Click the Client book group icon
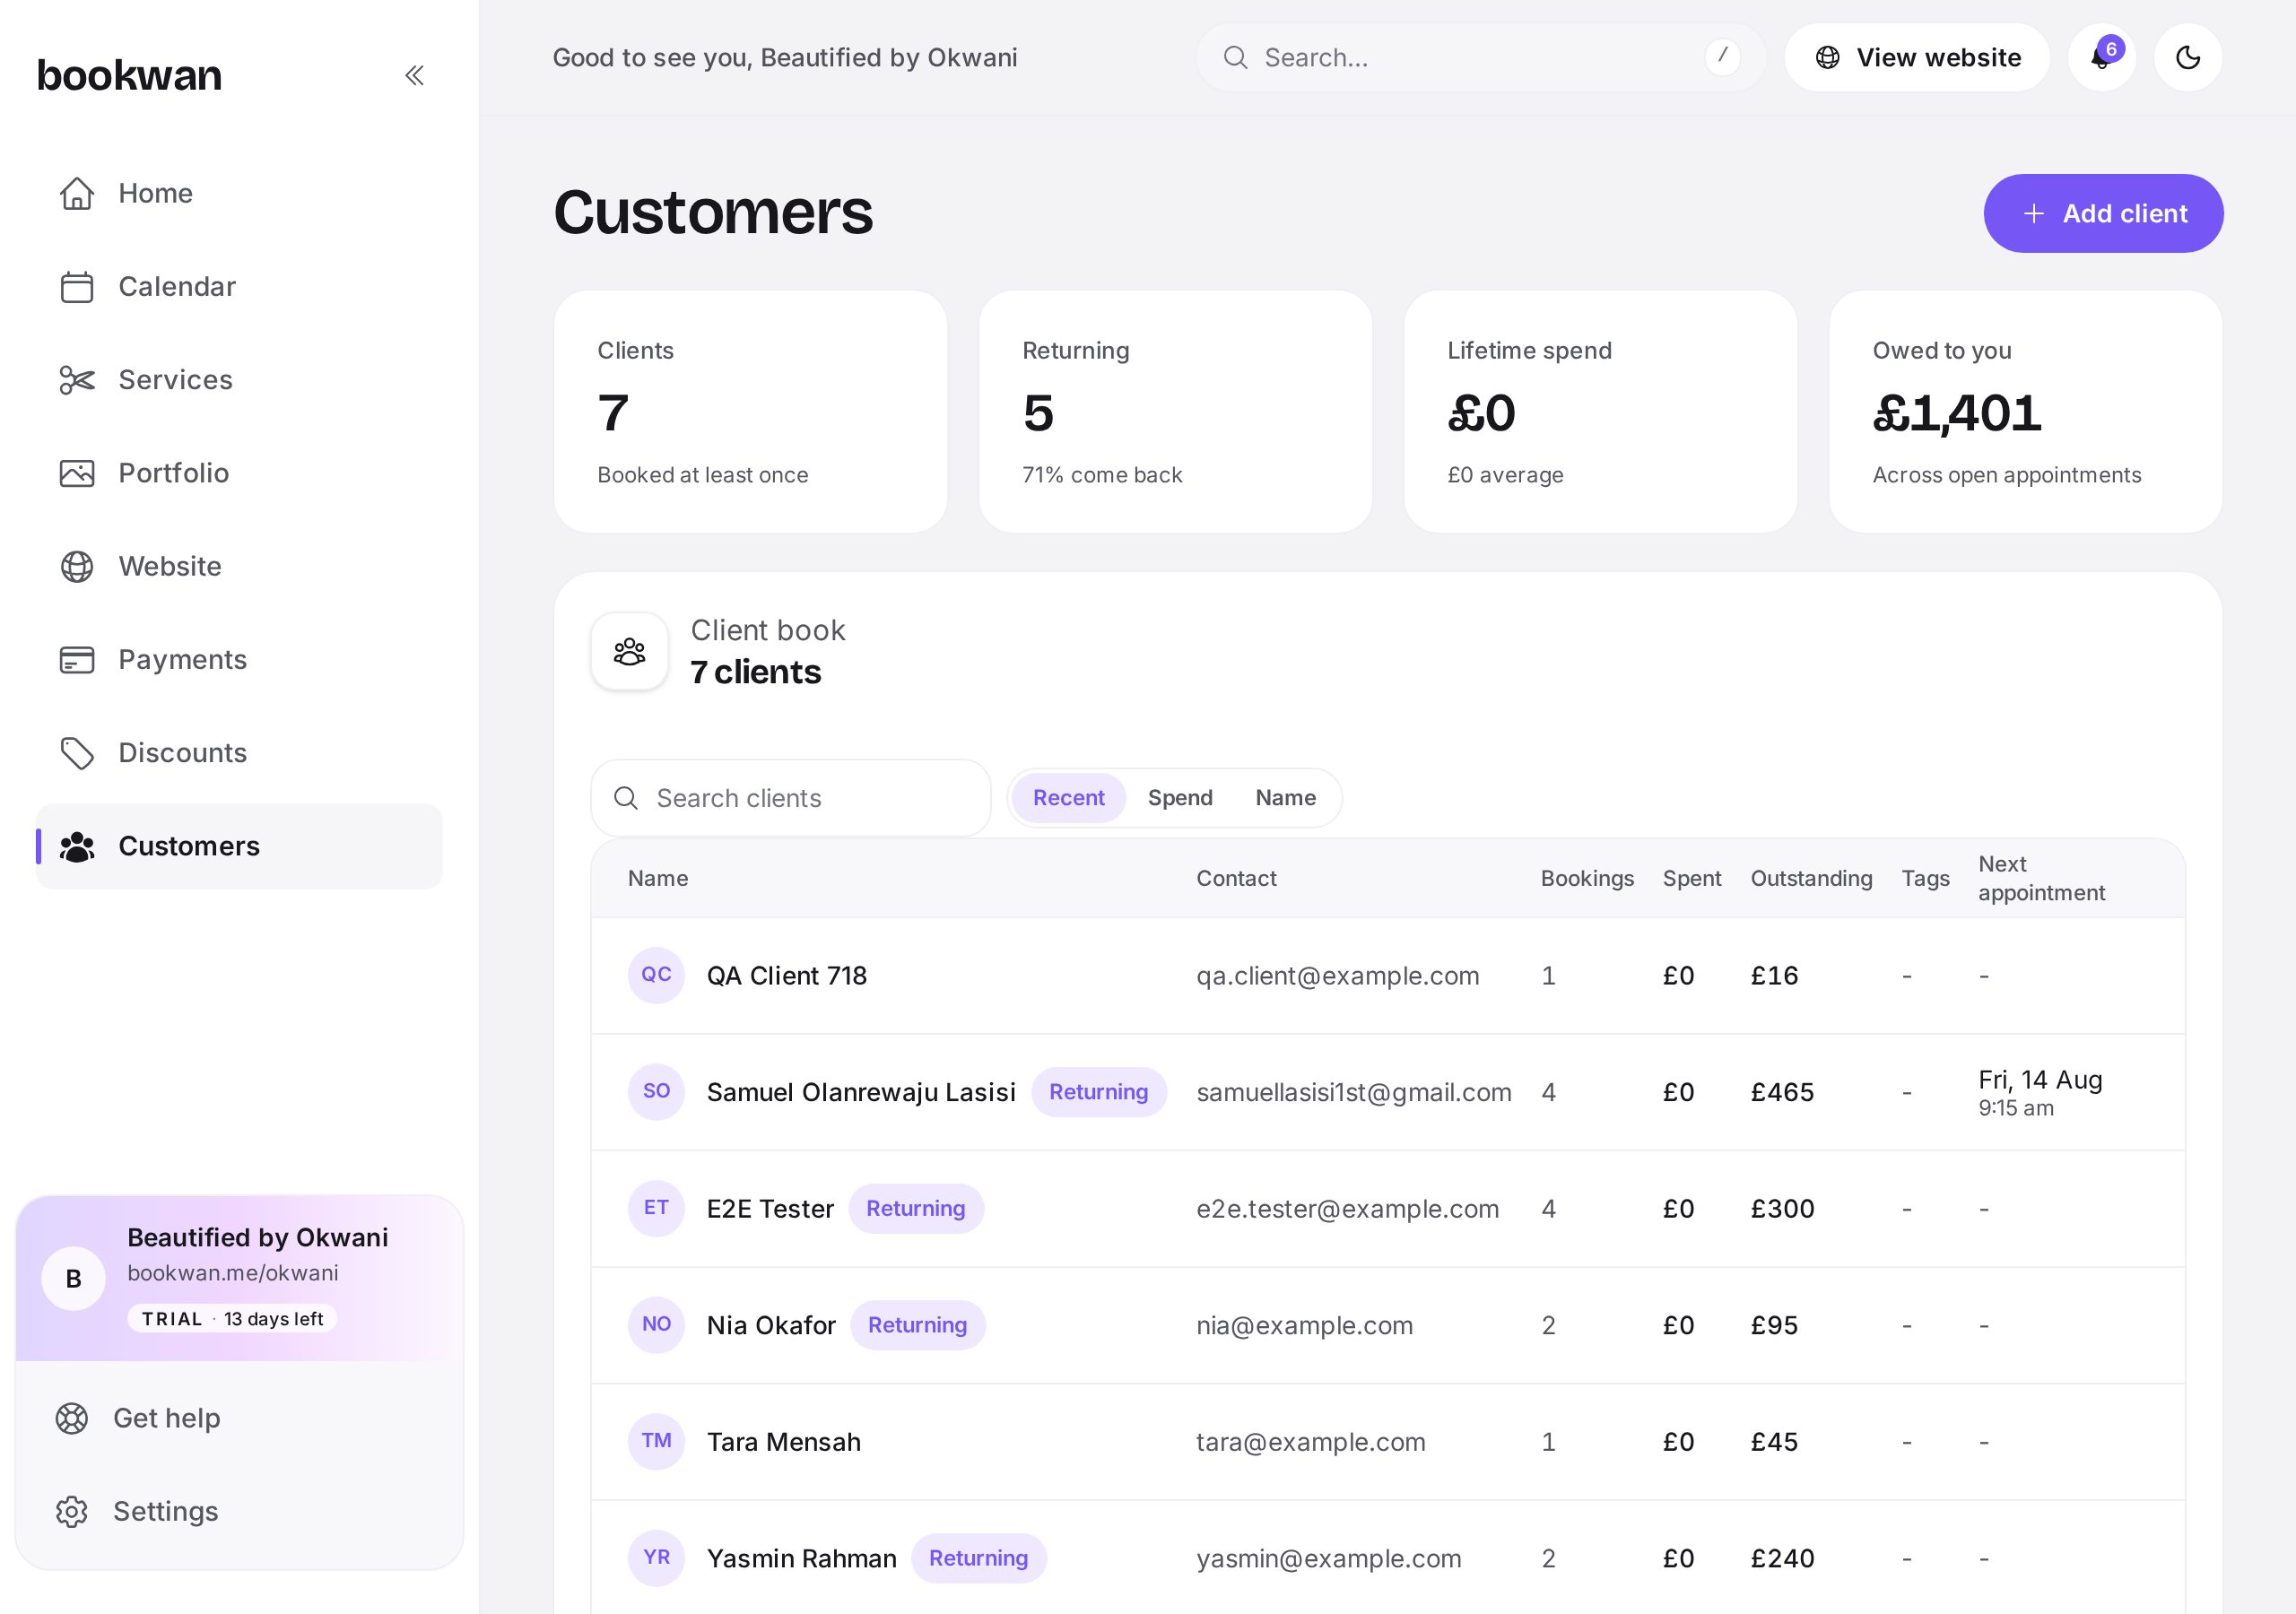The width and height of the screenshot is (2296, 1614). pyautogui.click(x=629, y=651)
